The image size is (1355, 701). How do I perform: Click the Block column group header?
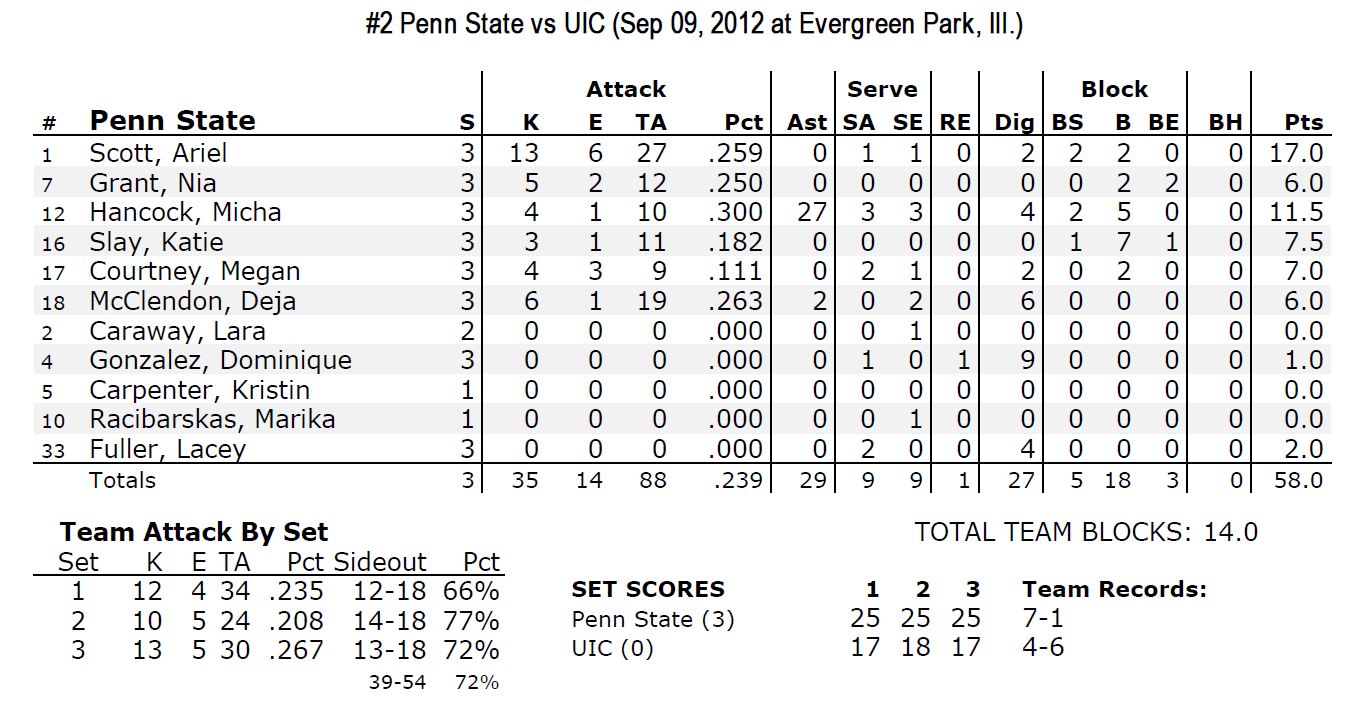click(x=1114, y=89)
